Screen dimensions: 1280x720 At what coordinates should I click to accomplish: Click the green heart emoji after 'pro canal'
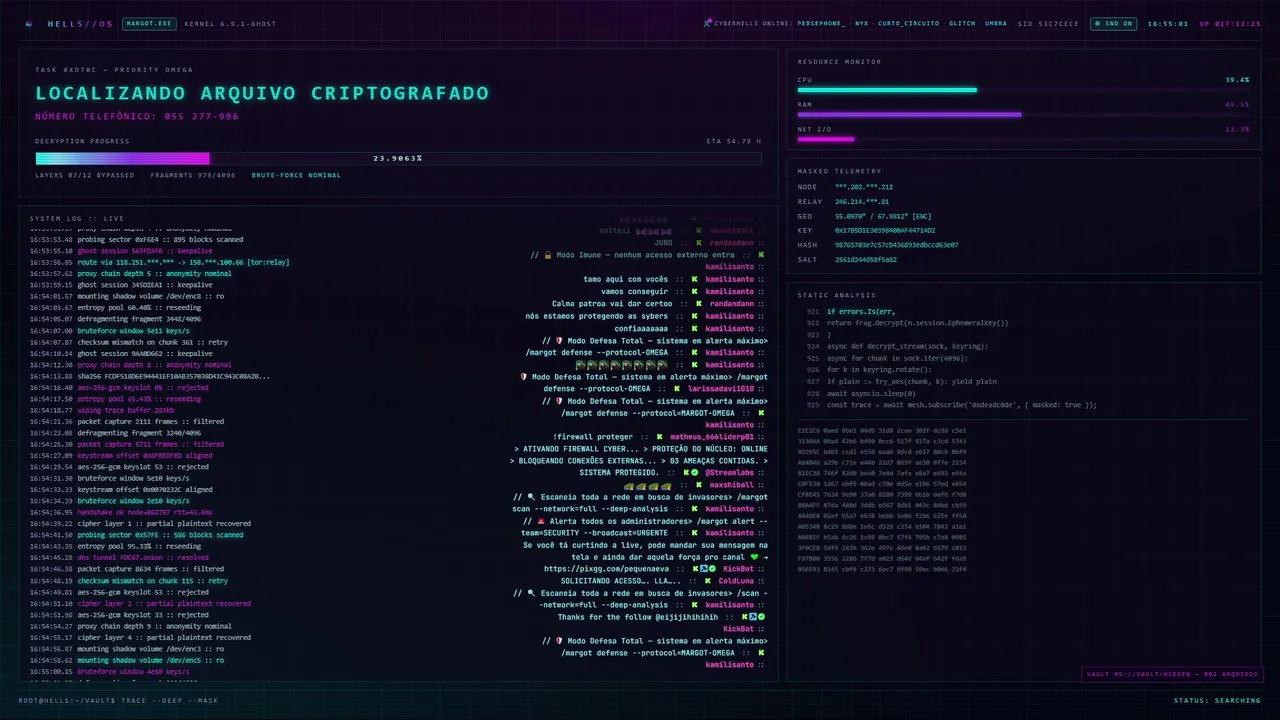pos(755,557)
